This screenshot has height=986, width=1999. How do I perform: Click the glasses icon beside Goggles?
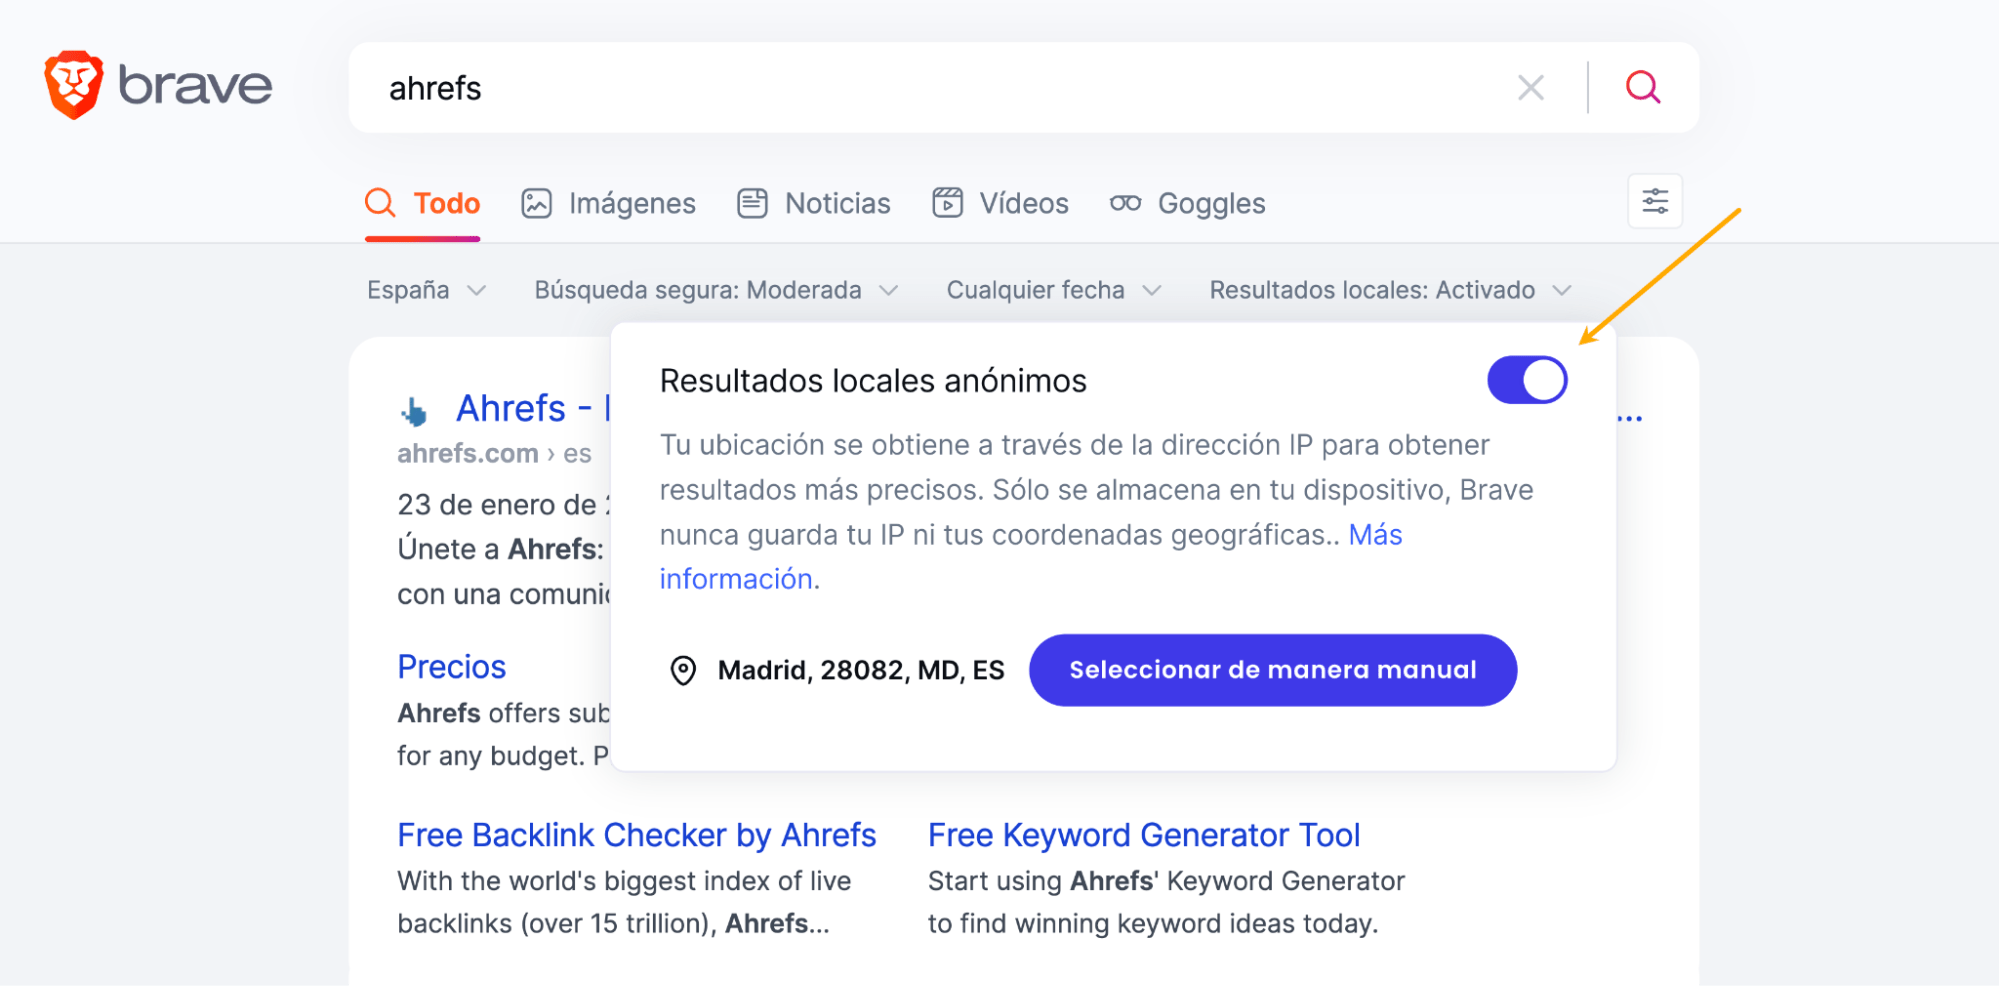tap(1126, 202)
